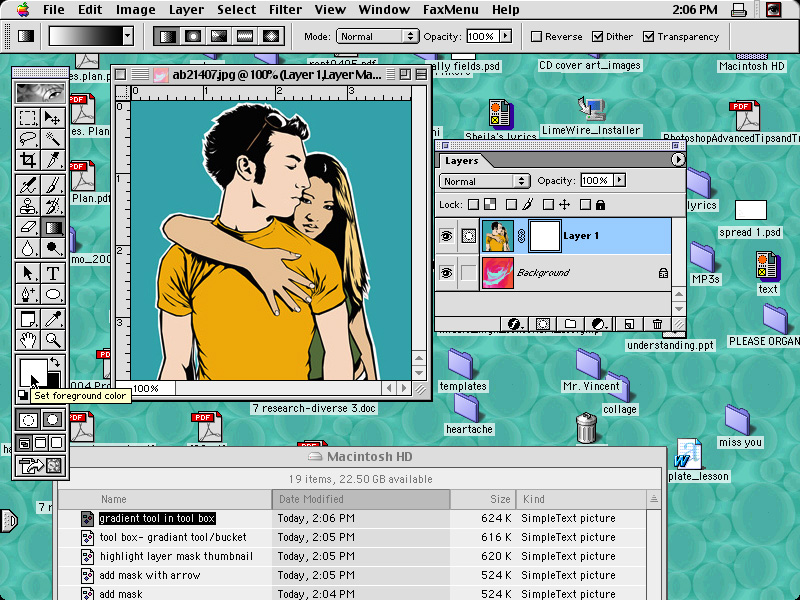This screenshot has width=800, height=600.
Task: Sort Finder list by Date Modified
Action: click(361, 499)
